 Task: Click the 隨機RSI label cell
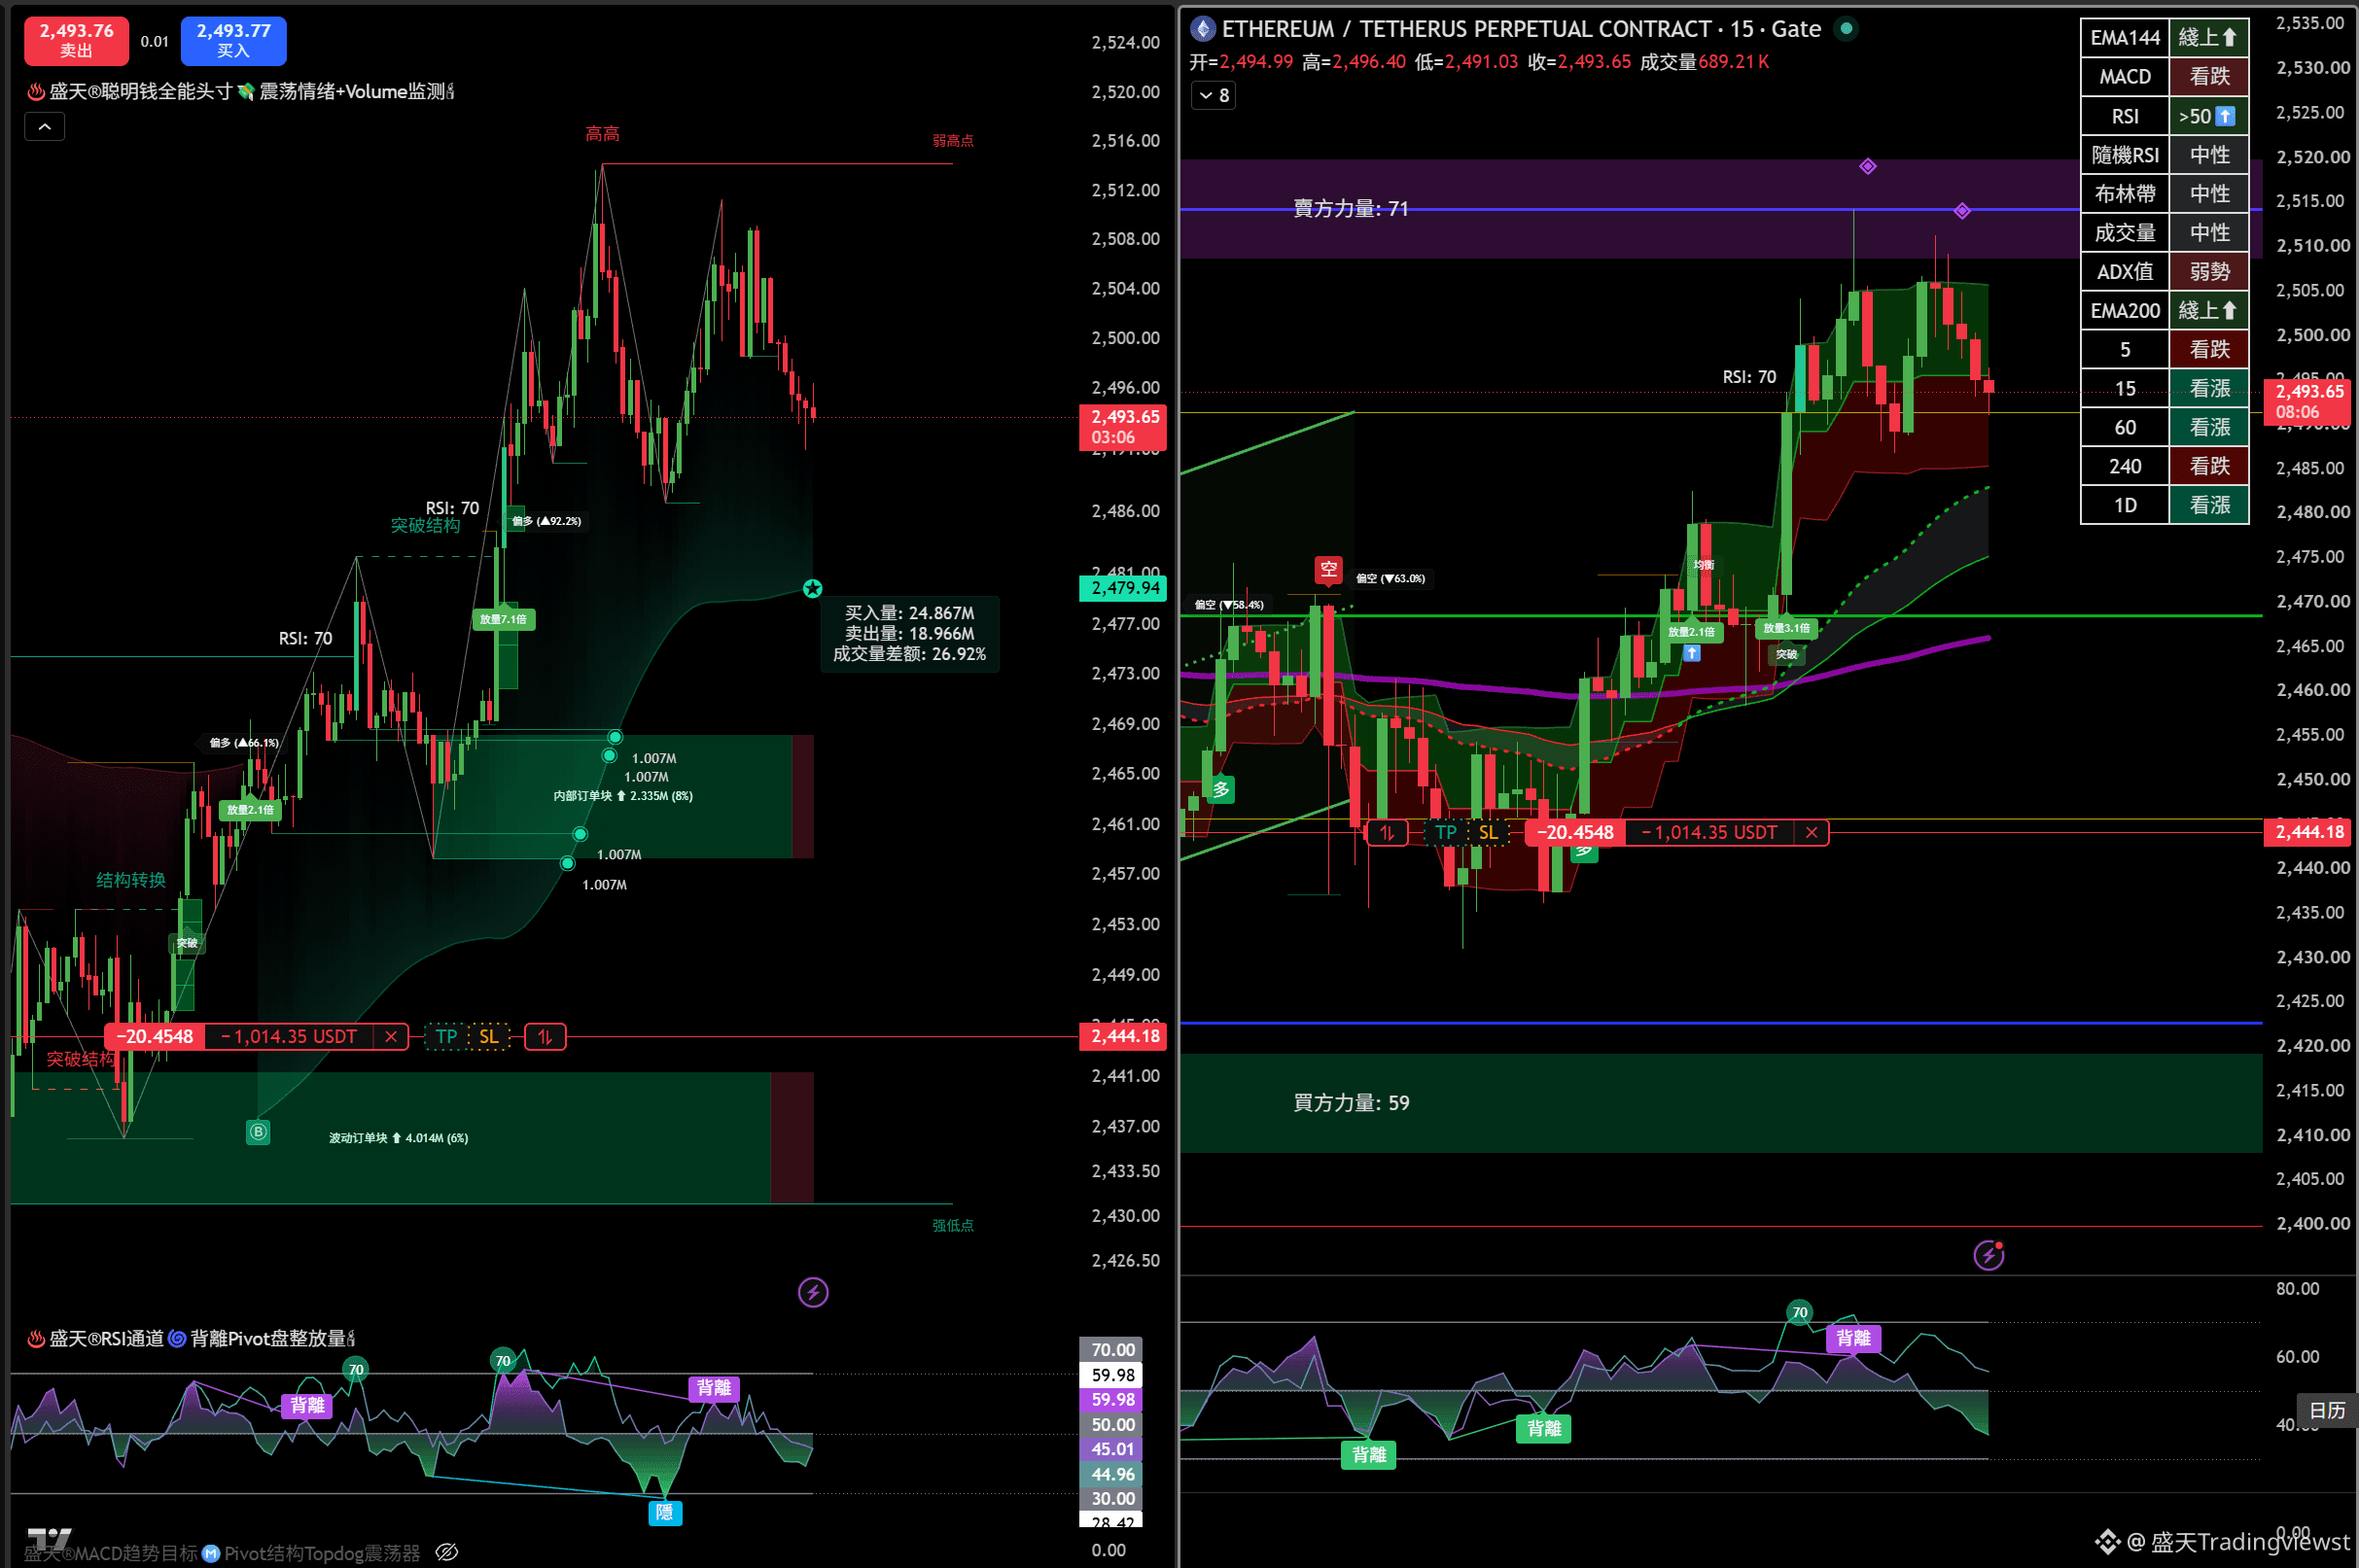click(2125, 155)
